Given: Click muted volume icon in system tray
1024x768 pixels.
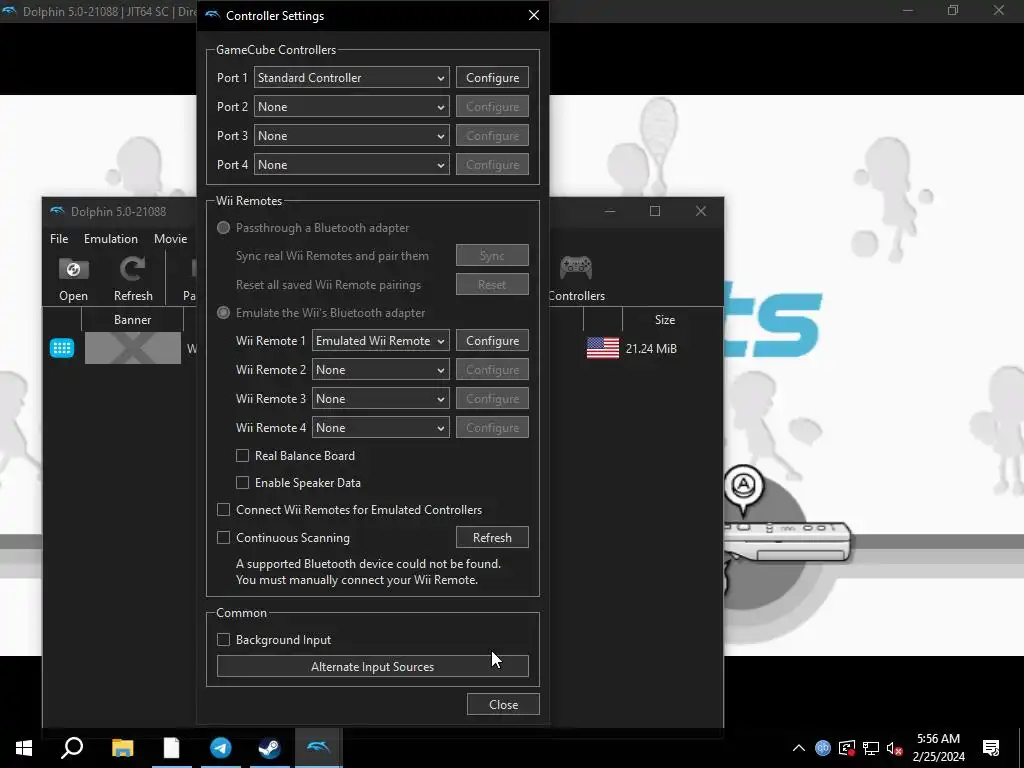Looking at the screenshot, I should pyautogui.click(x=895, y=748).
